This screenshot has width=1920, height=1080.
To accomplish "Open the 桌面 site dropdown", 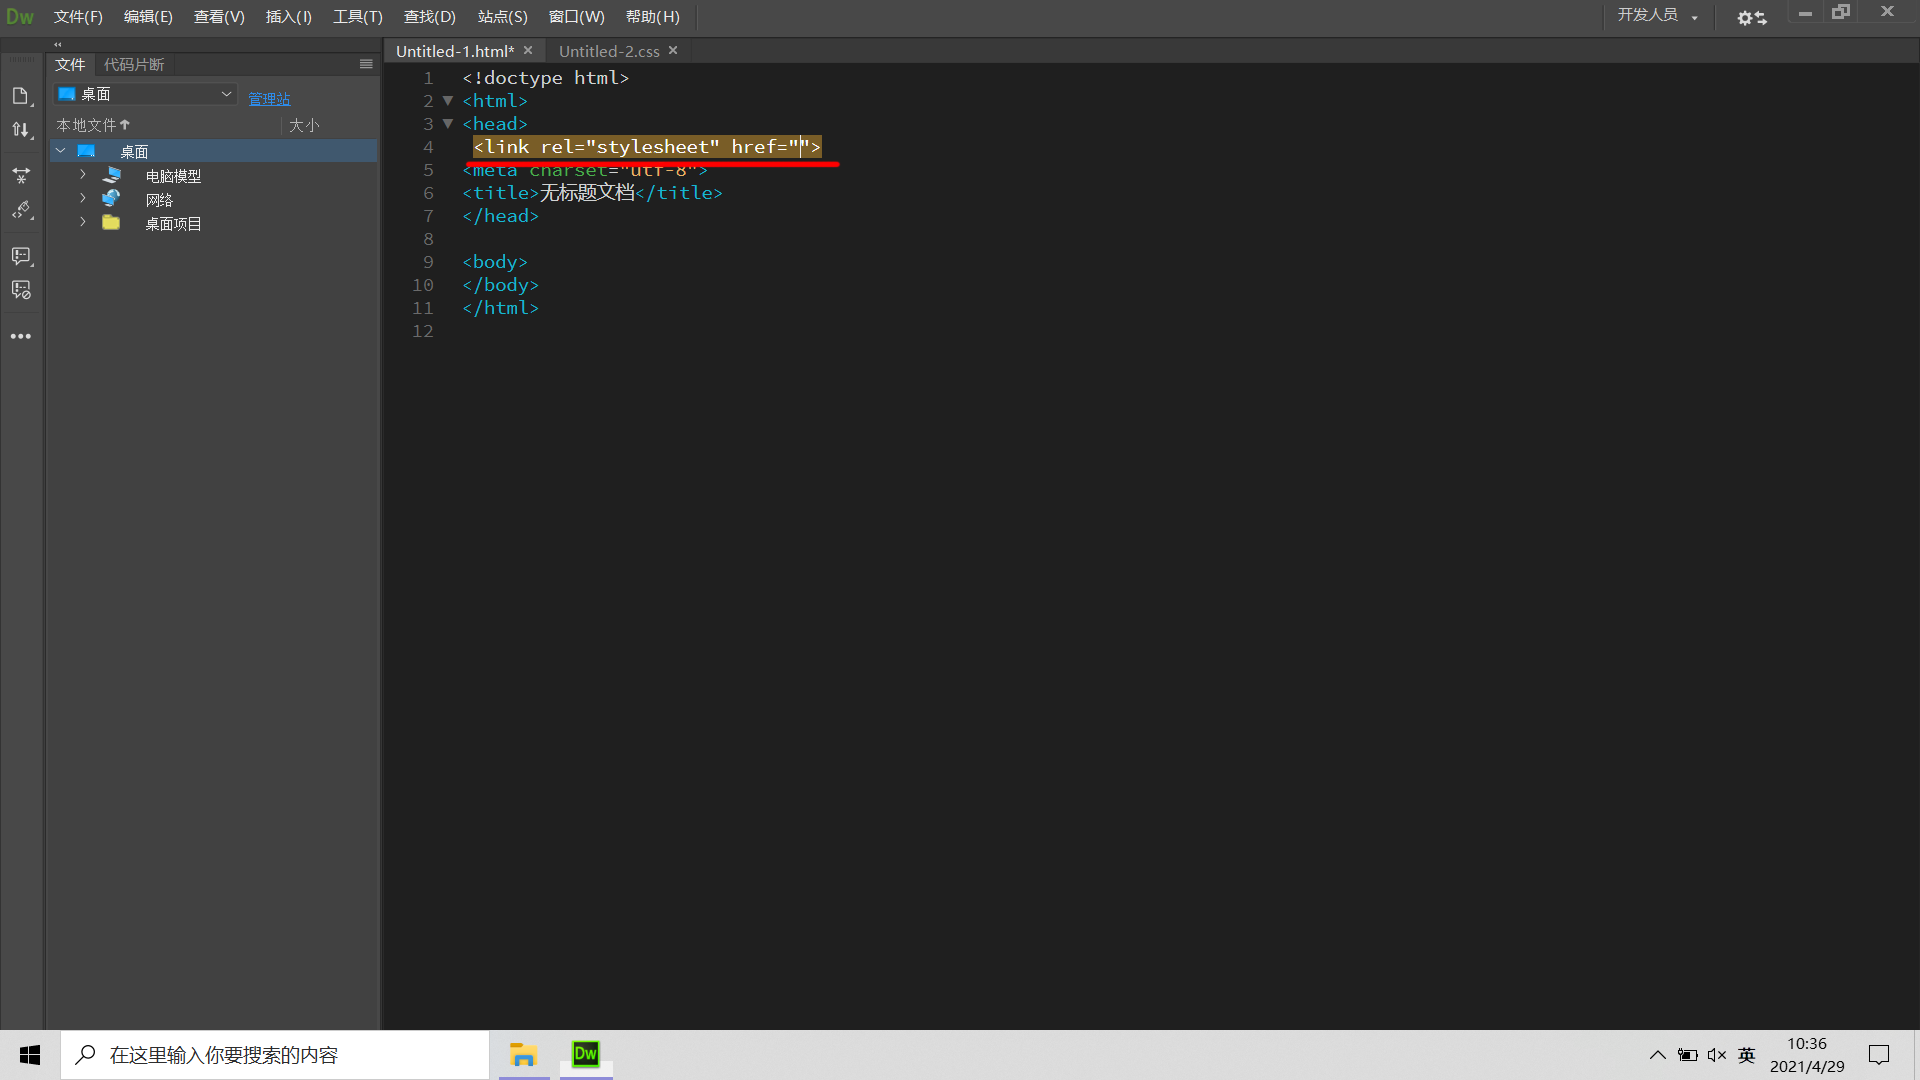I will coord(145,94).
